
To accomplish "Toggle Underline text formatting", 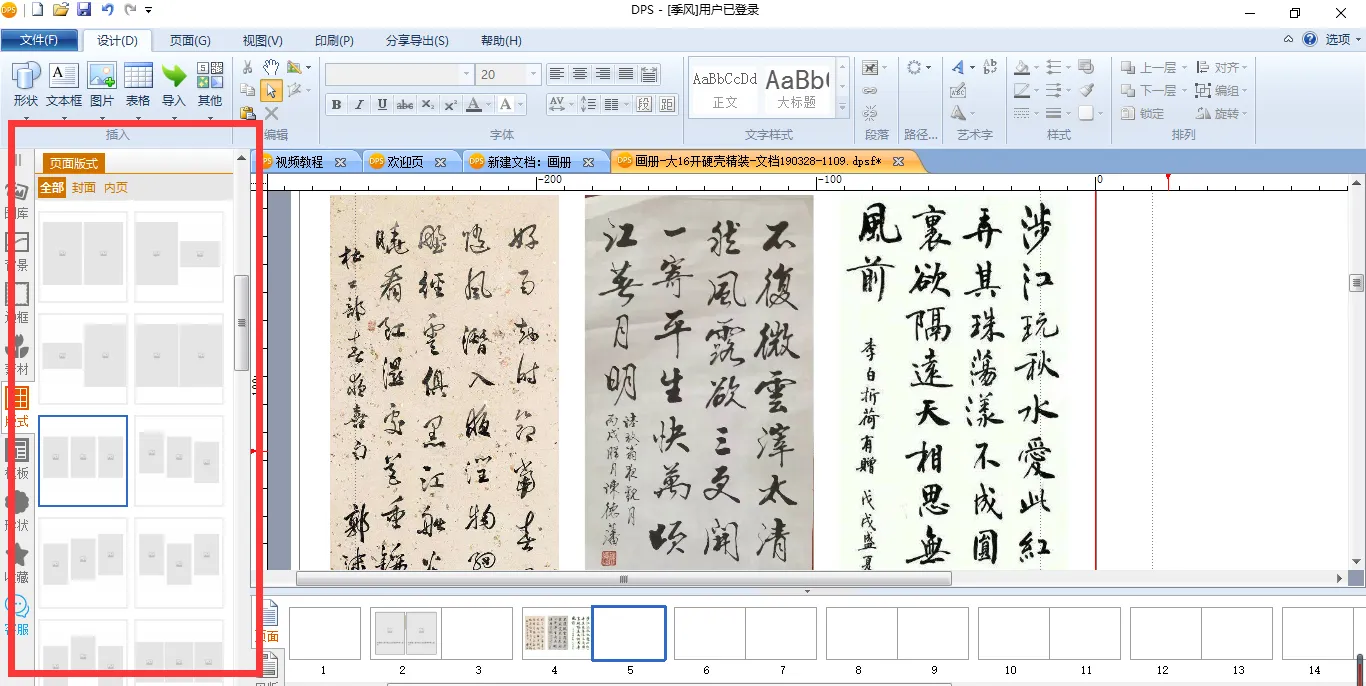I will point(382,105).
